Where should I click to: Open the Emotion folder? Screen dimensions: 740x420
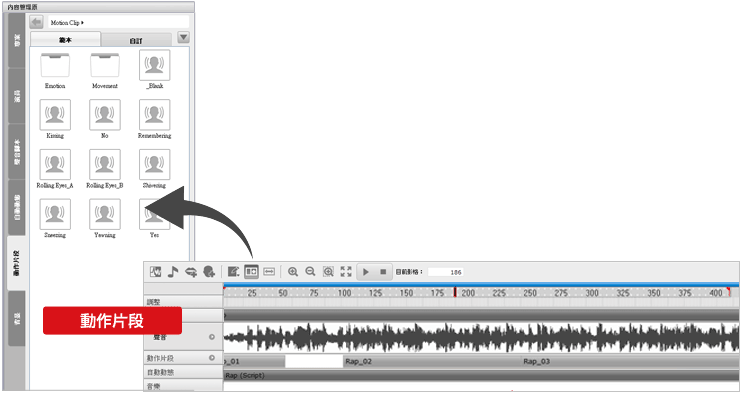click(54, 66)
